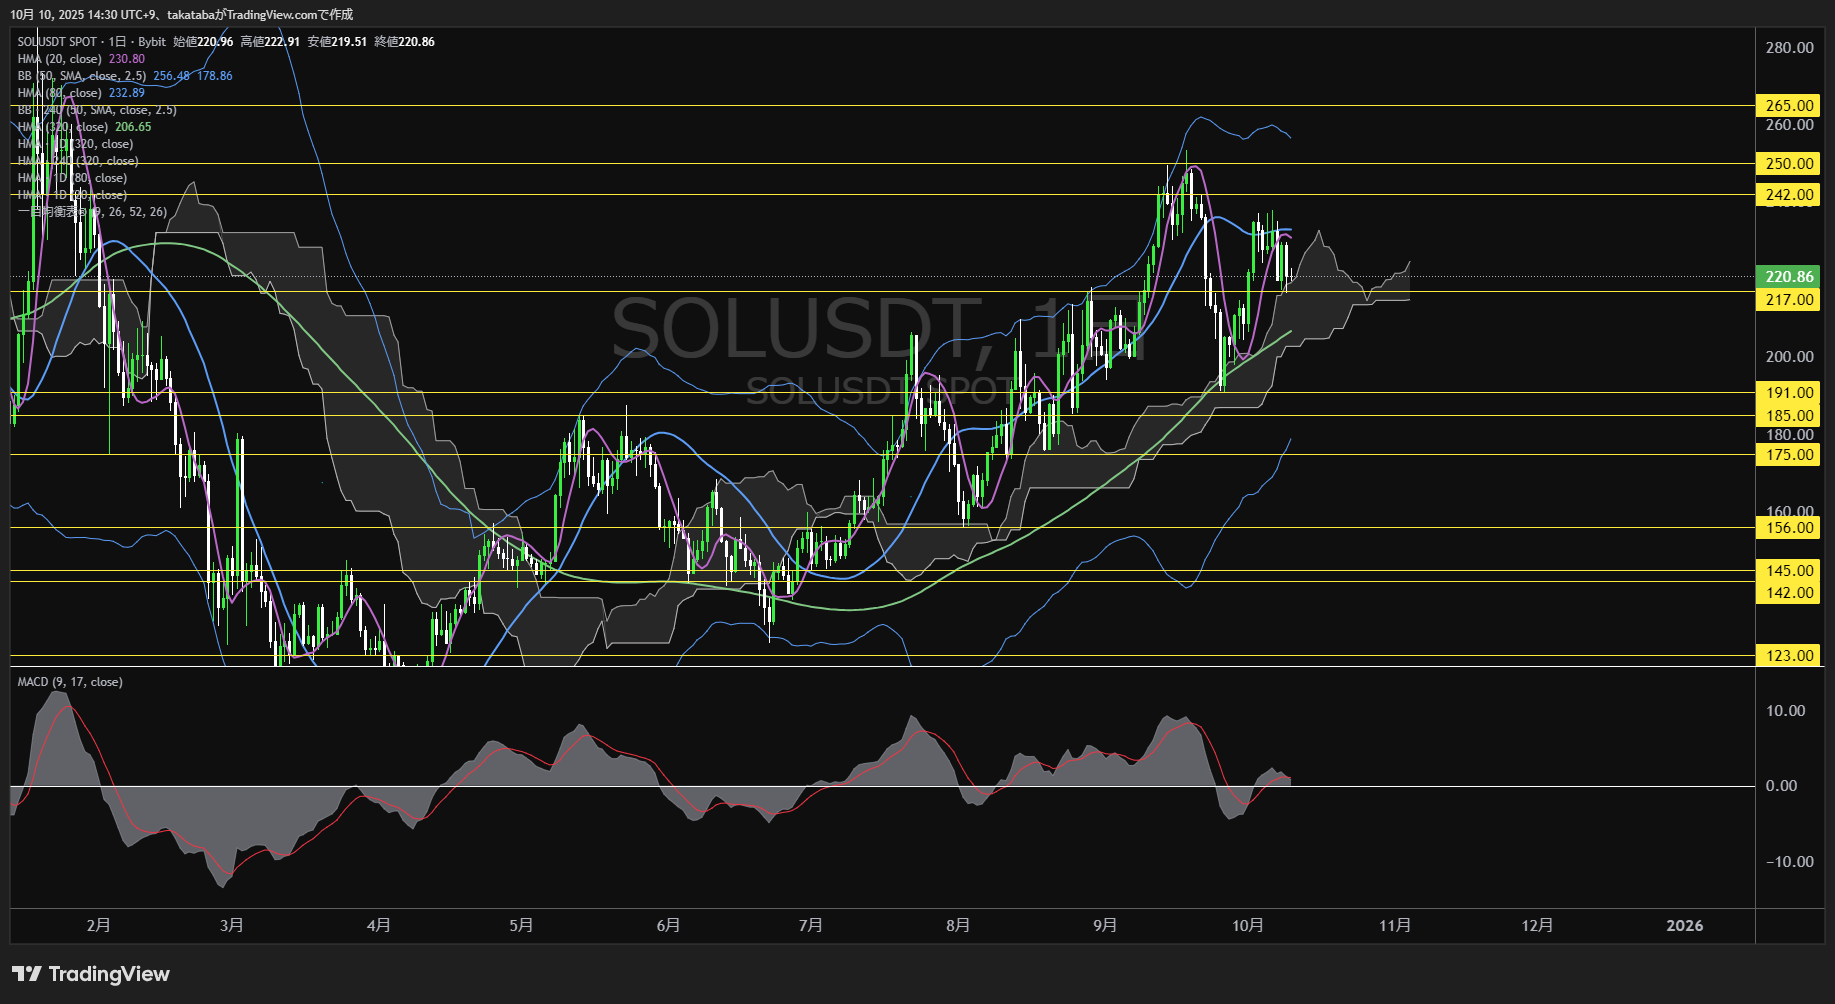
Task: Click the HMA (80, close) legend entry
Action: 60,93
